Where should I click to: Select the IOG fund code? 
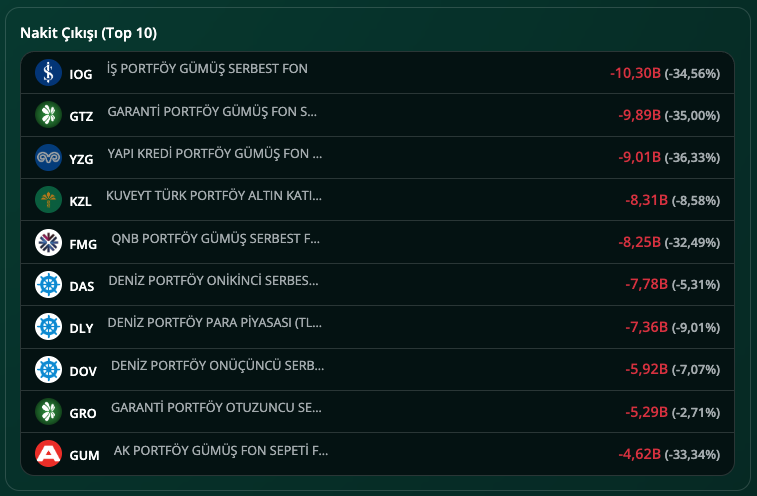[x=81, y=74]
